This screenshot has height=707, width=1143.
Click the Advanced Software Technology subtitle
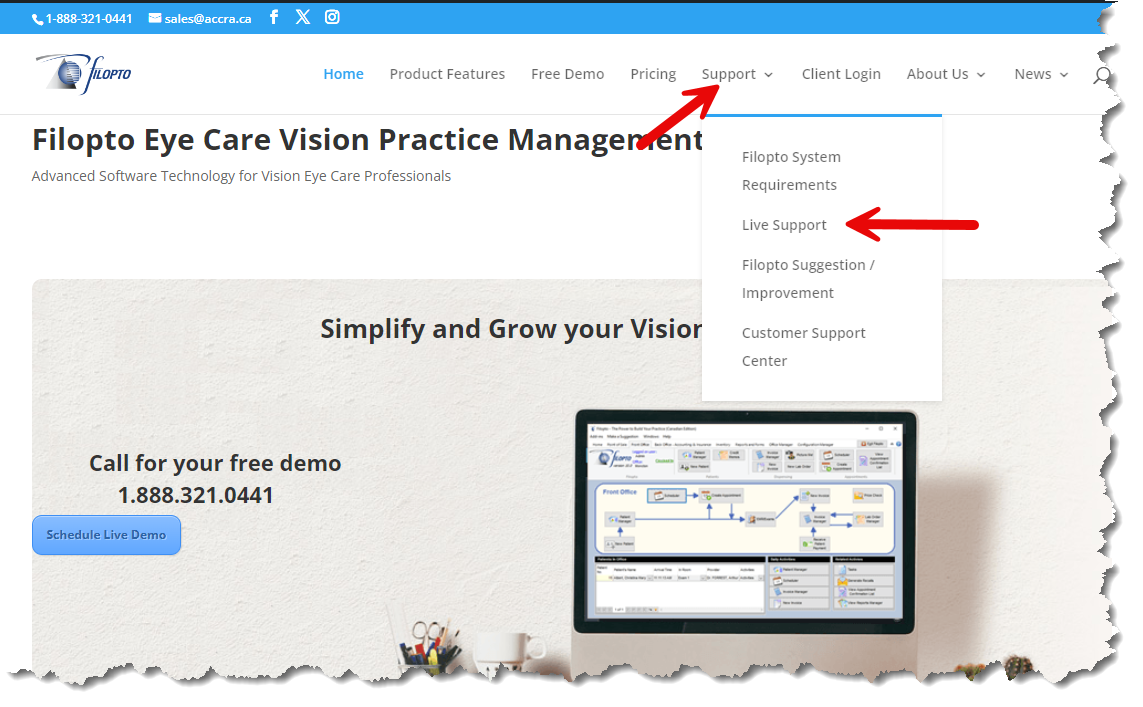(241, 176)
